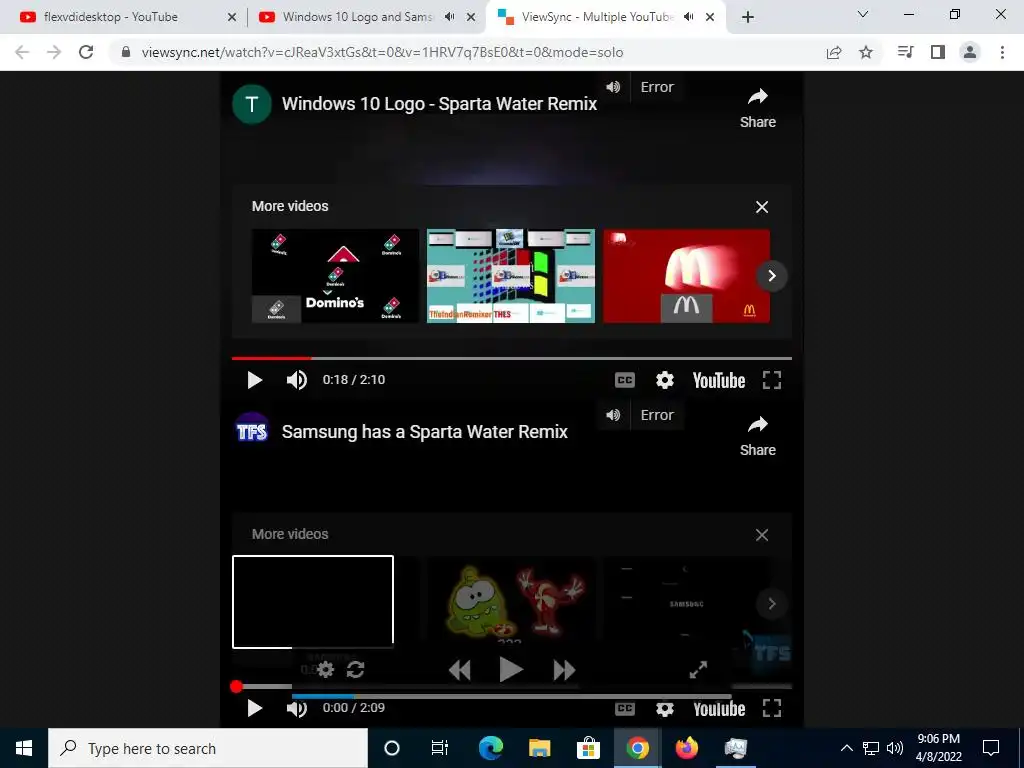Open the Om Nom green character suggested thumbnail
The height and width of the screenshot is (768, 1024).
tap(511, 602)
